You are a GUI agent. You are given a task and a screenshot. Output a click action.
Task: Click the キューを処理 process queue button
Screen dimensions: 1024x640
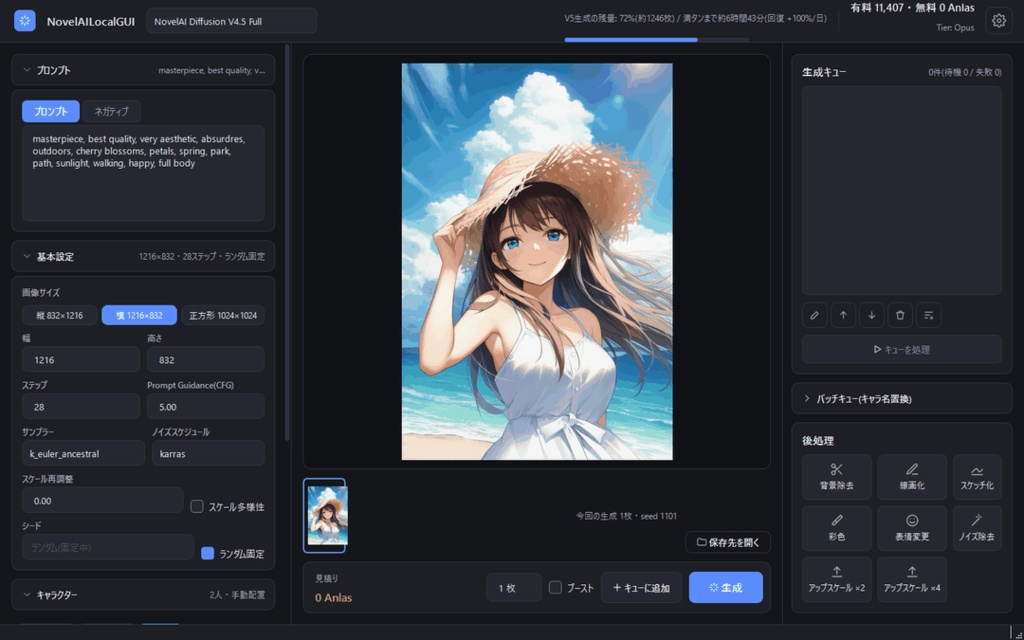pos(902,349)
